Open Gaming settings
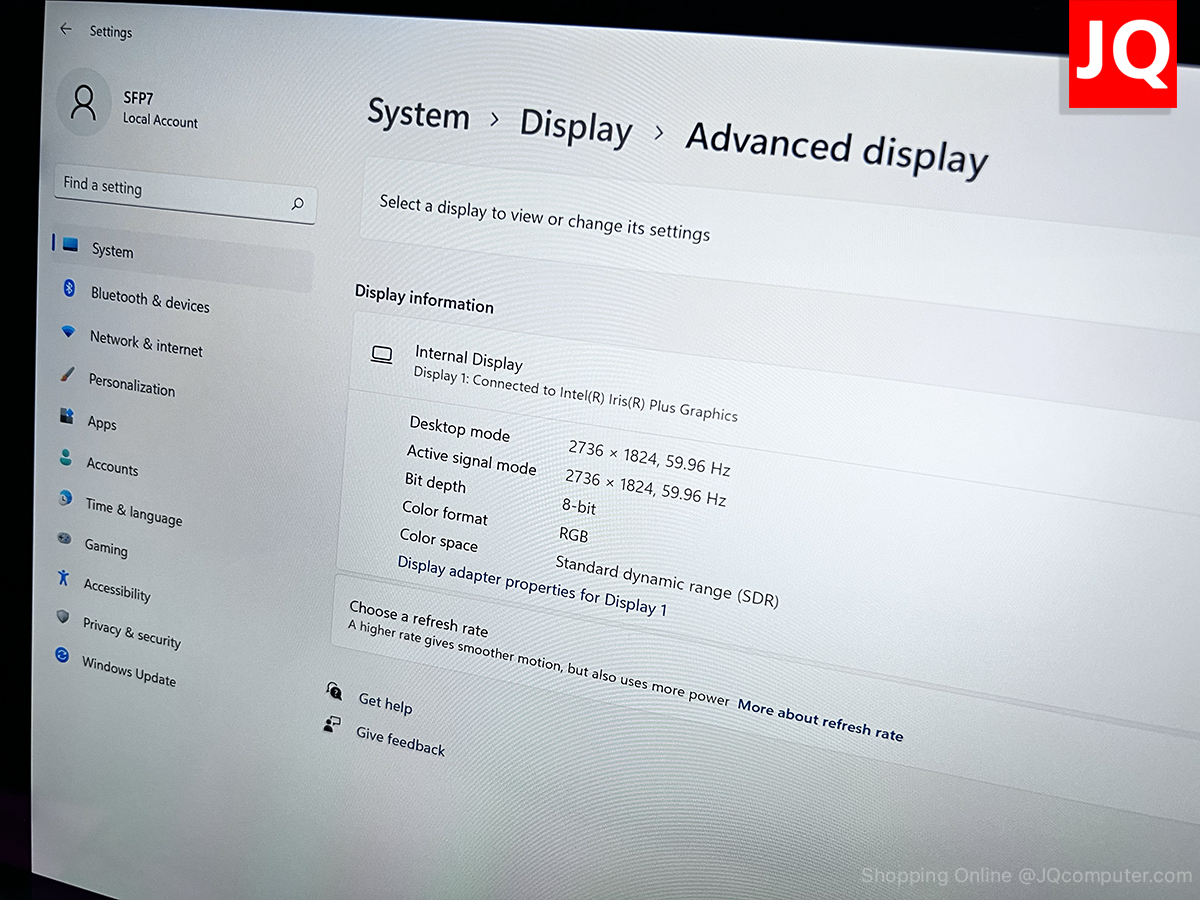This screenshot has height=900, width=1200. point(106,547)
